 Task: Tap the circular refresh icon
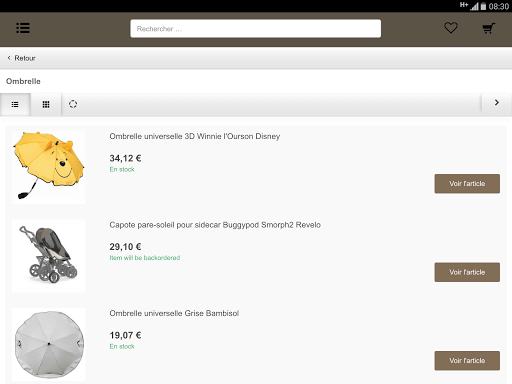(73, 104)
